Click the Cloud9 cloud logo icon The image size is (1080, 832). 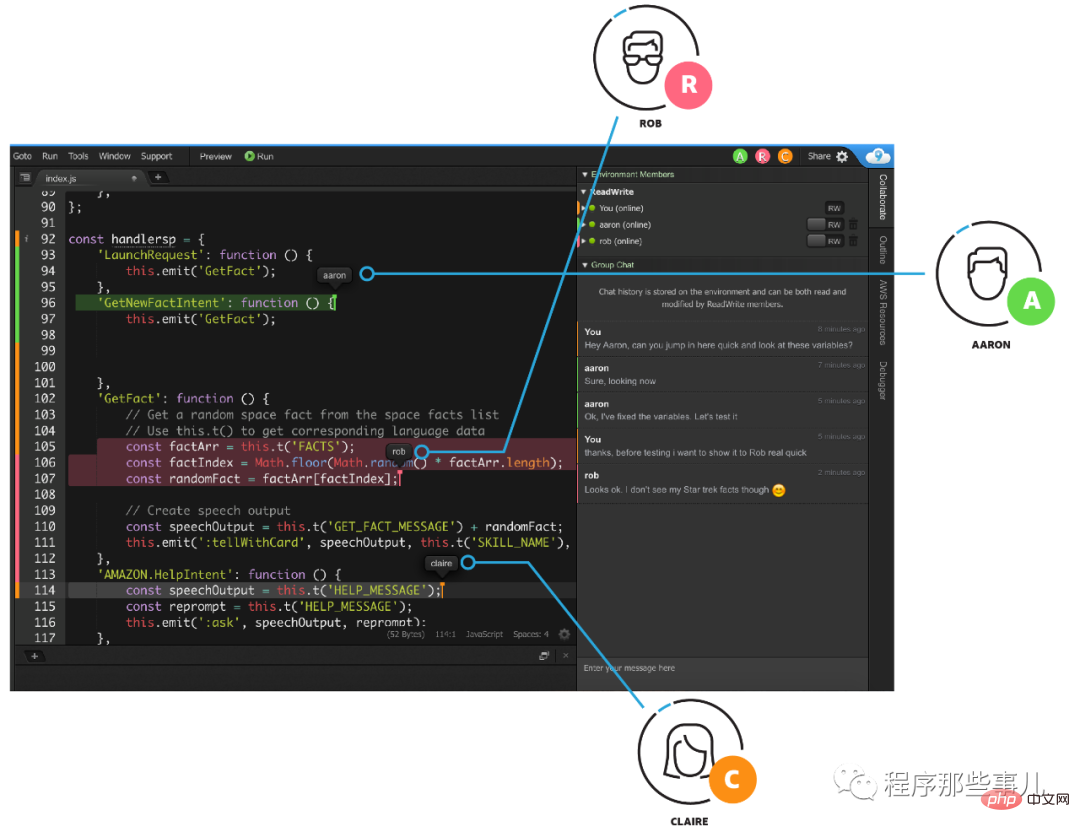878,156
